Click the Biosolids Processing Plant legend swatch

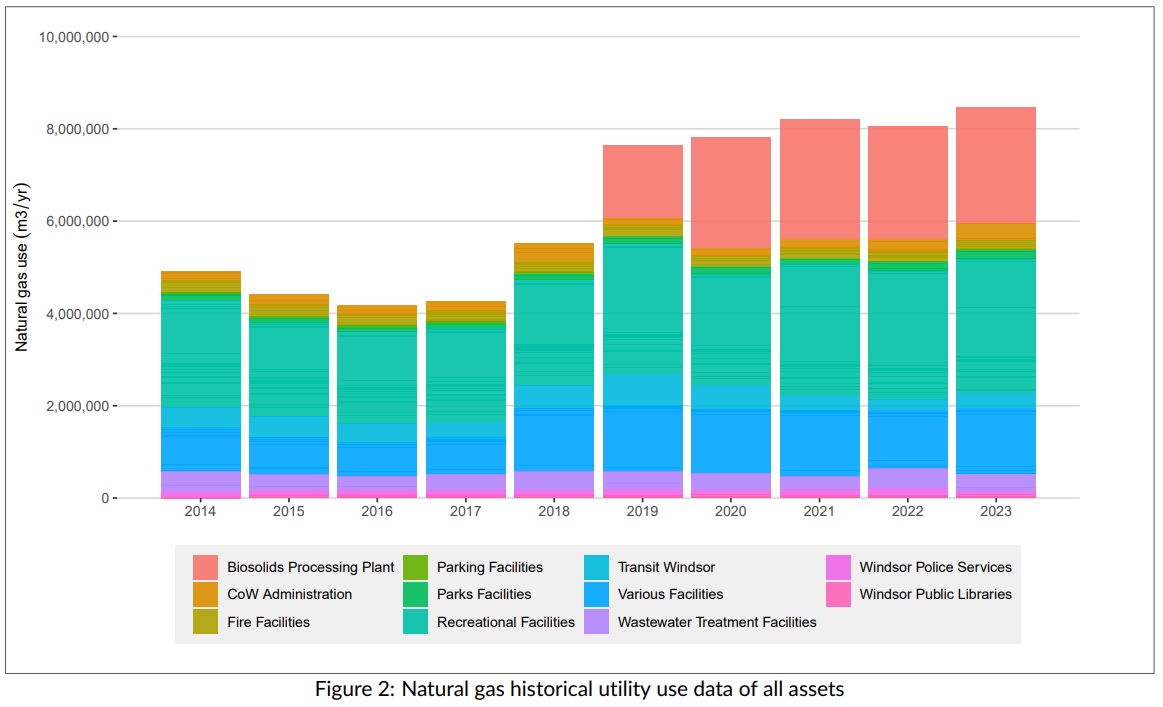(x=204, y=566)
